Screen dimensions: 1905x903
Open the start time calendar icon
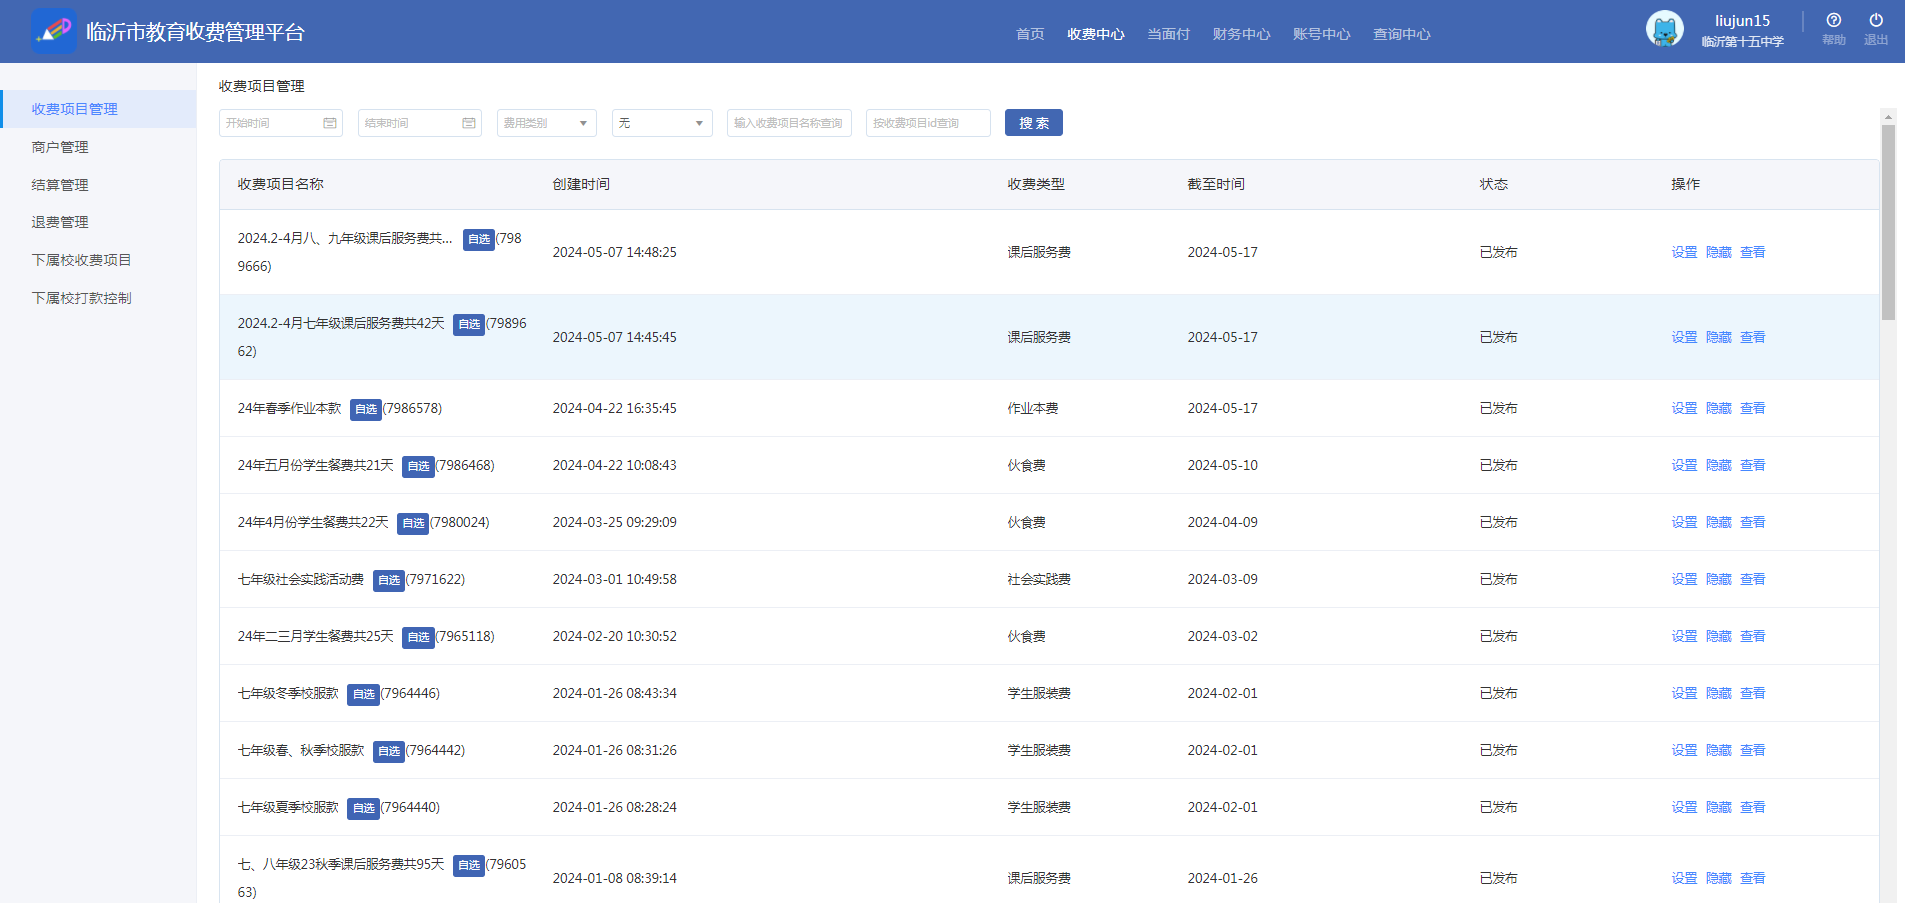point(330,123)
